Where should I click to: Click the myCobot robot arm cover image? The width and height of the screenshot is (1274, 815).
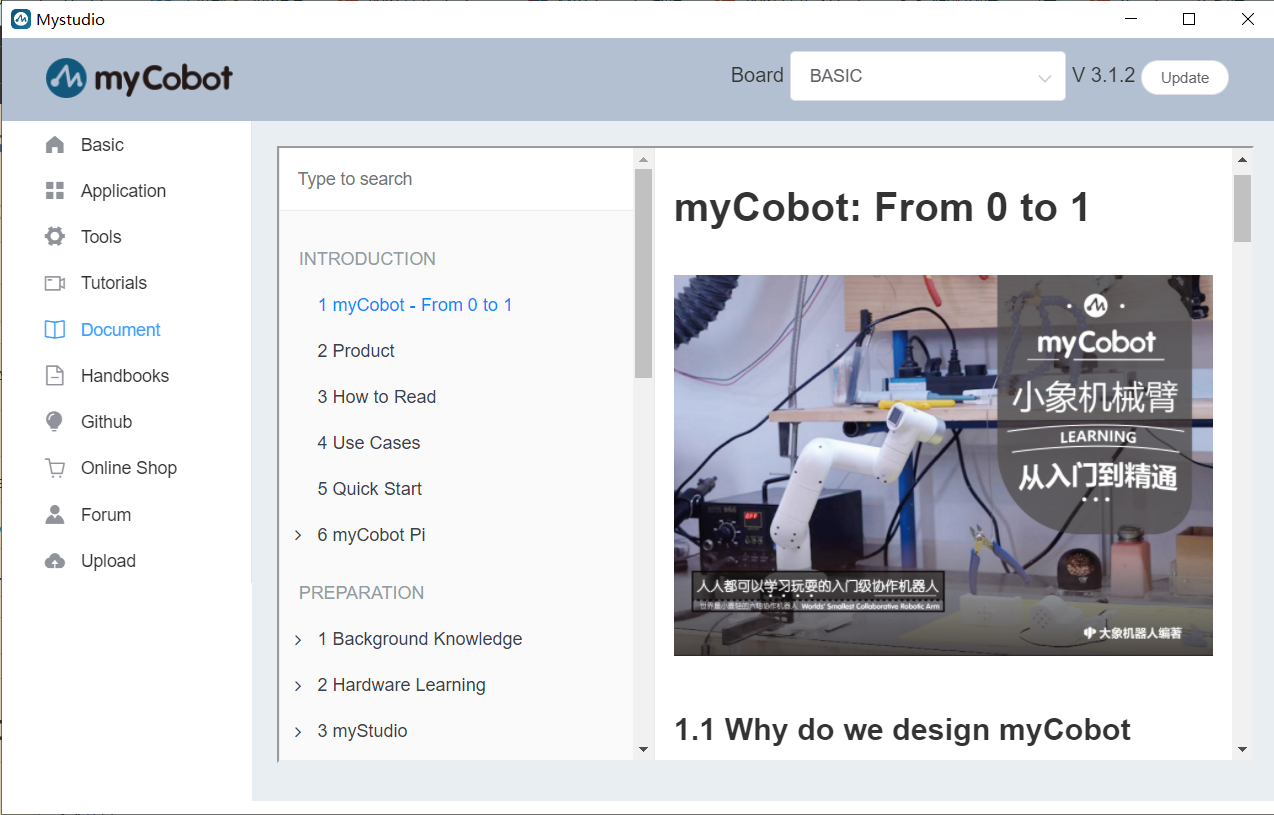(x=943, y=465)
